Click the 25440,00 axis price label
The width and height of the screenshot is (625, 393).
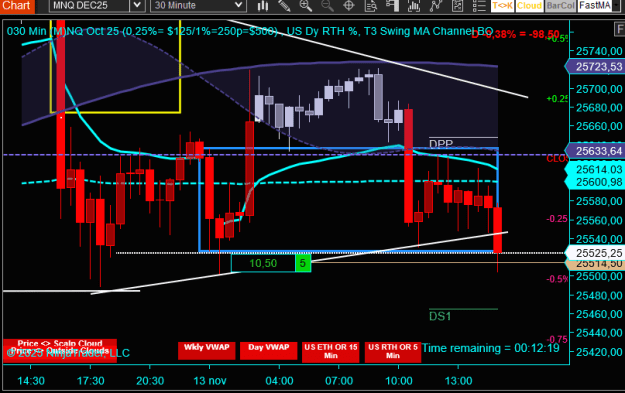(599, 333)
